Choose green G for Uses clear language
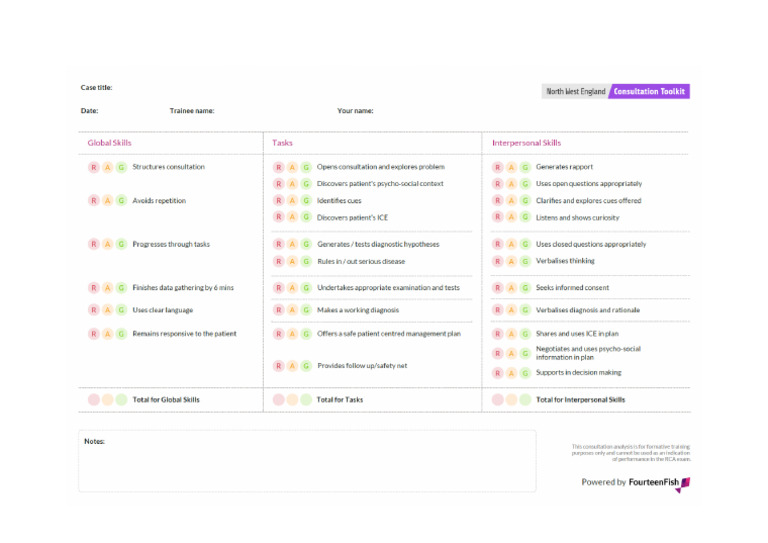 coord(121,310)
